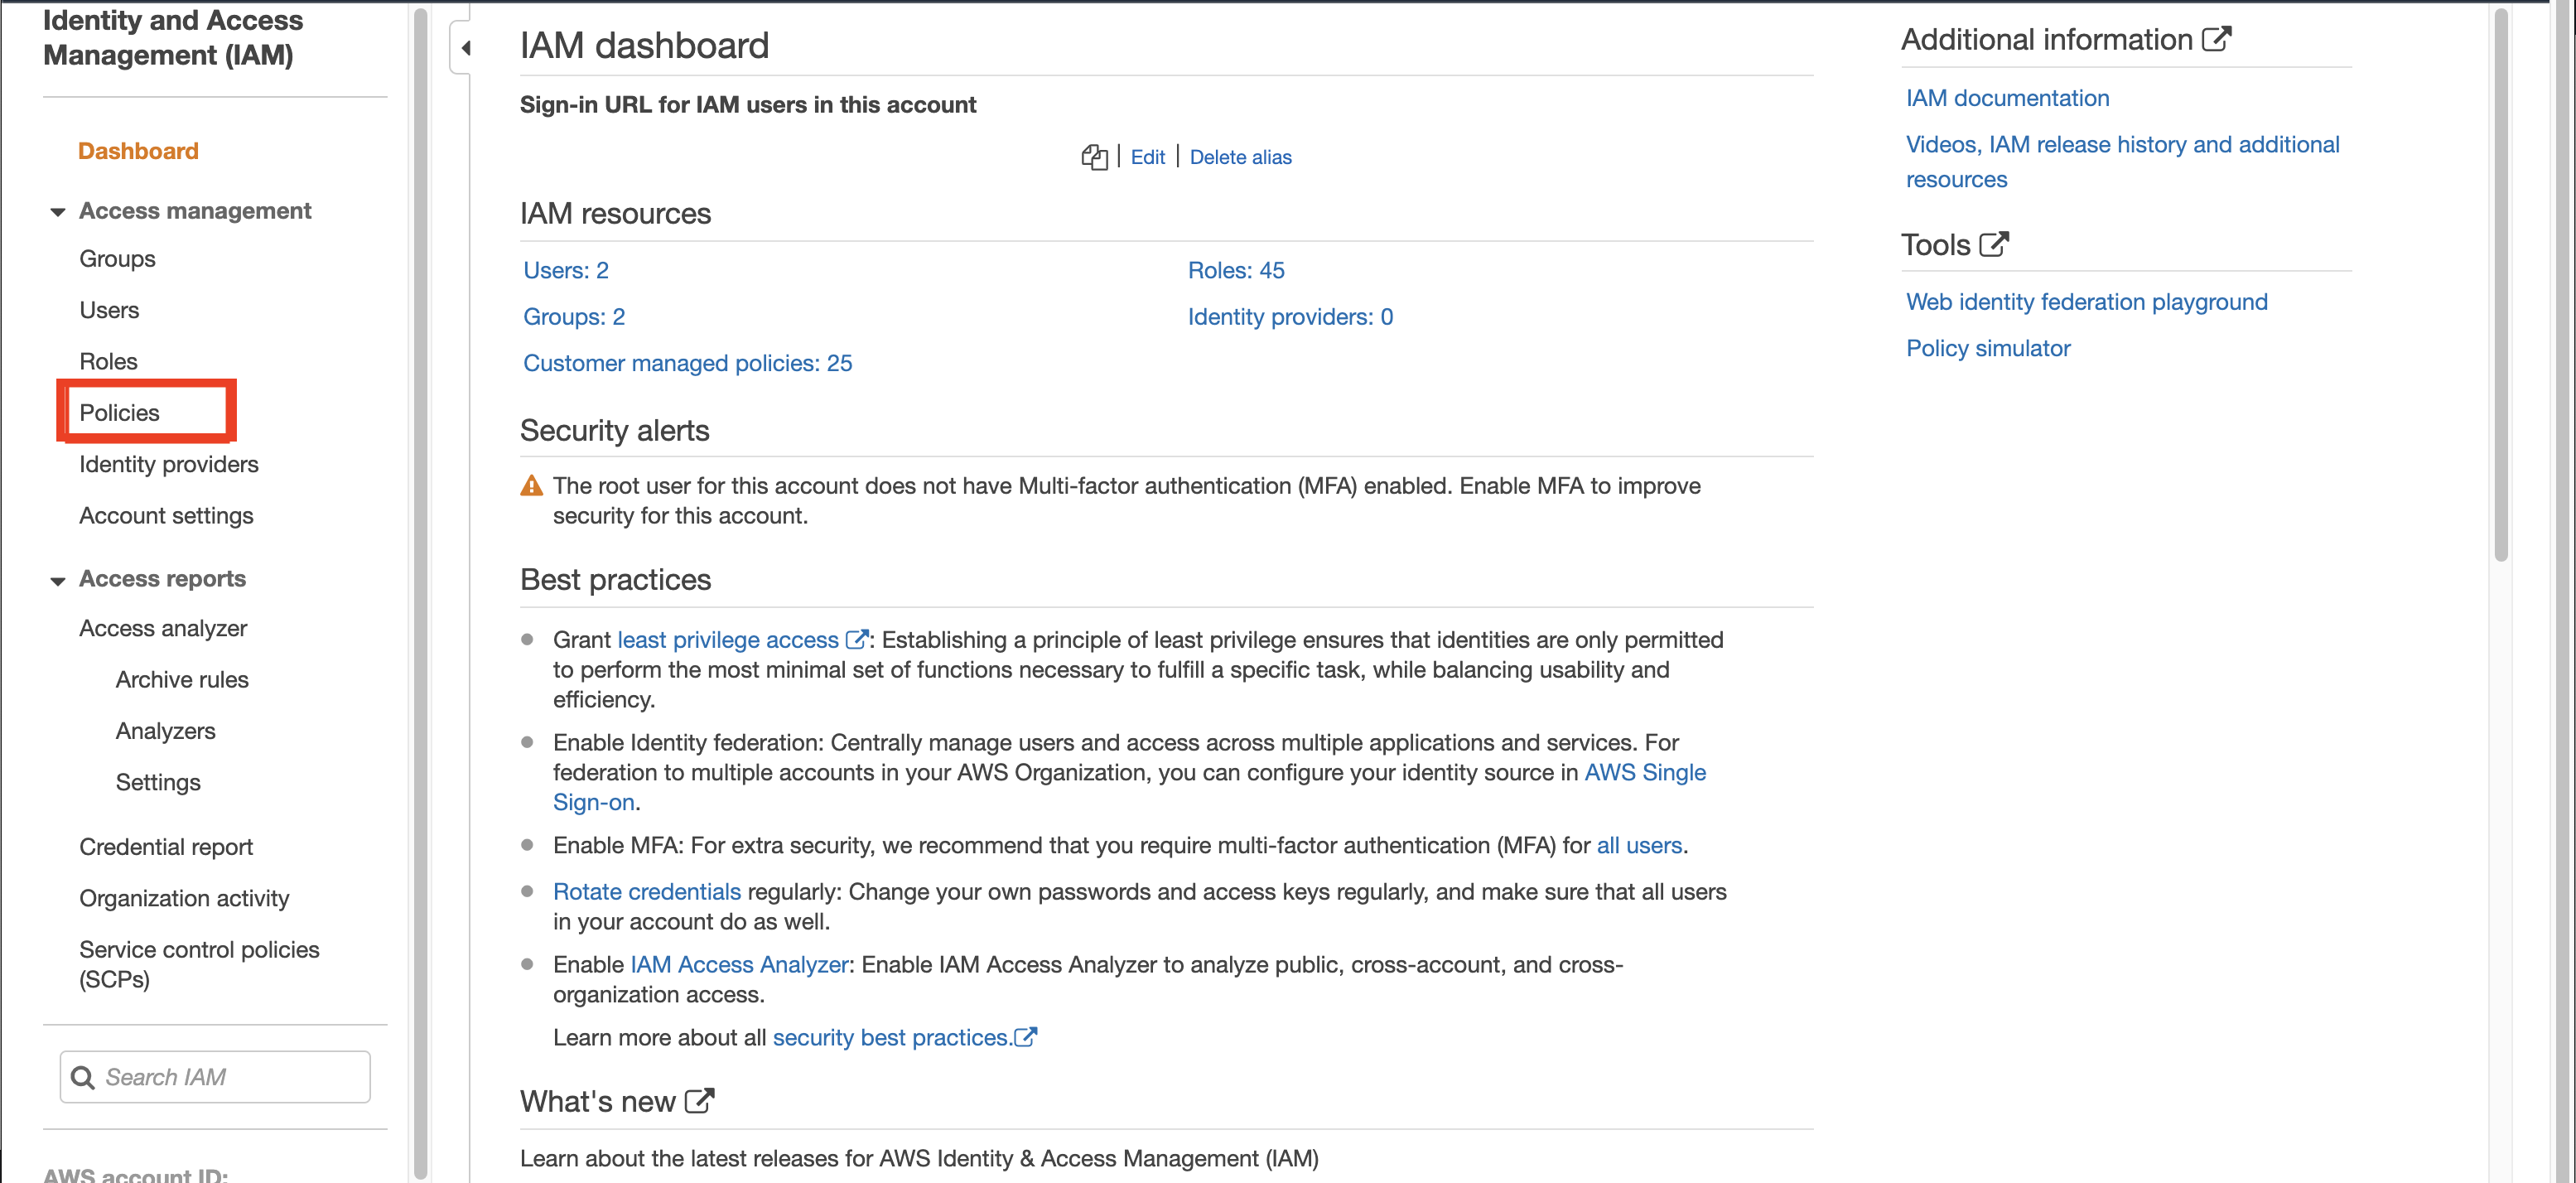
Task: Open the Roles: 45 resource link
Action: click(1236, 271)
